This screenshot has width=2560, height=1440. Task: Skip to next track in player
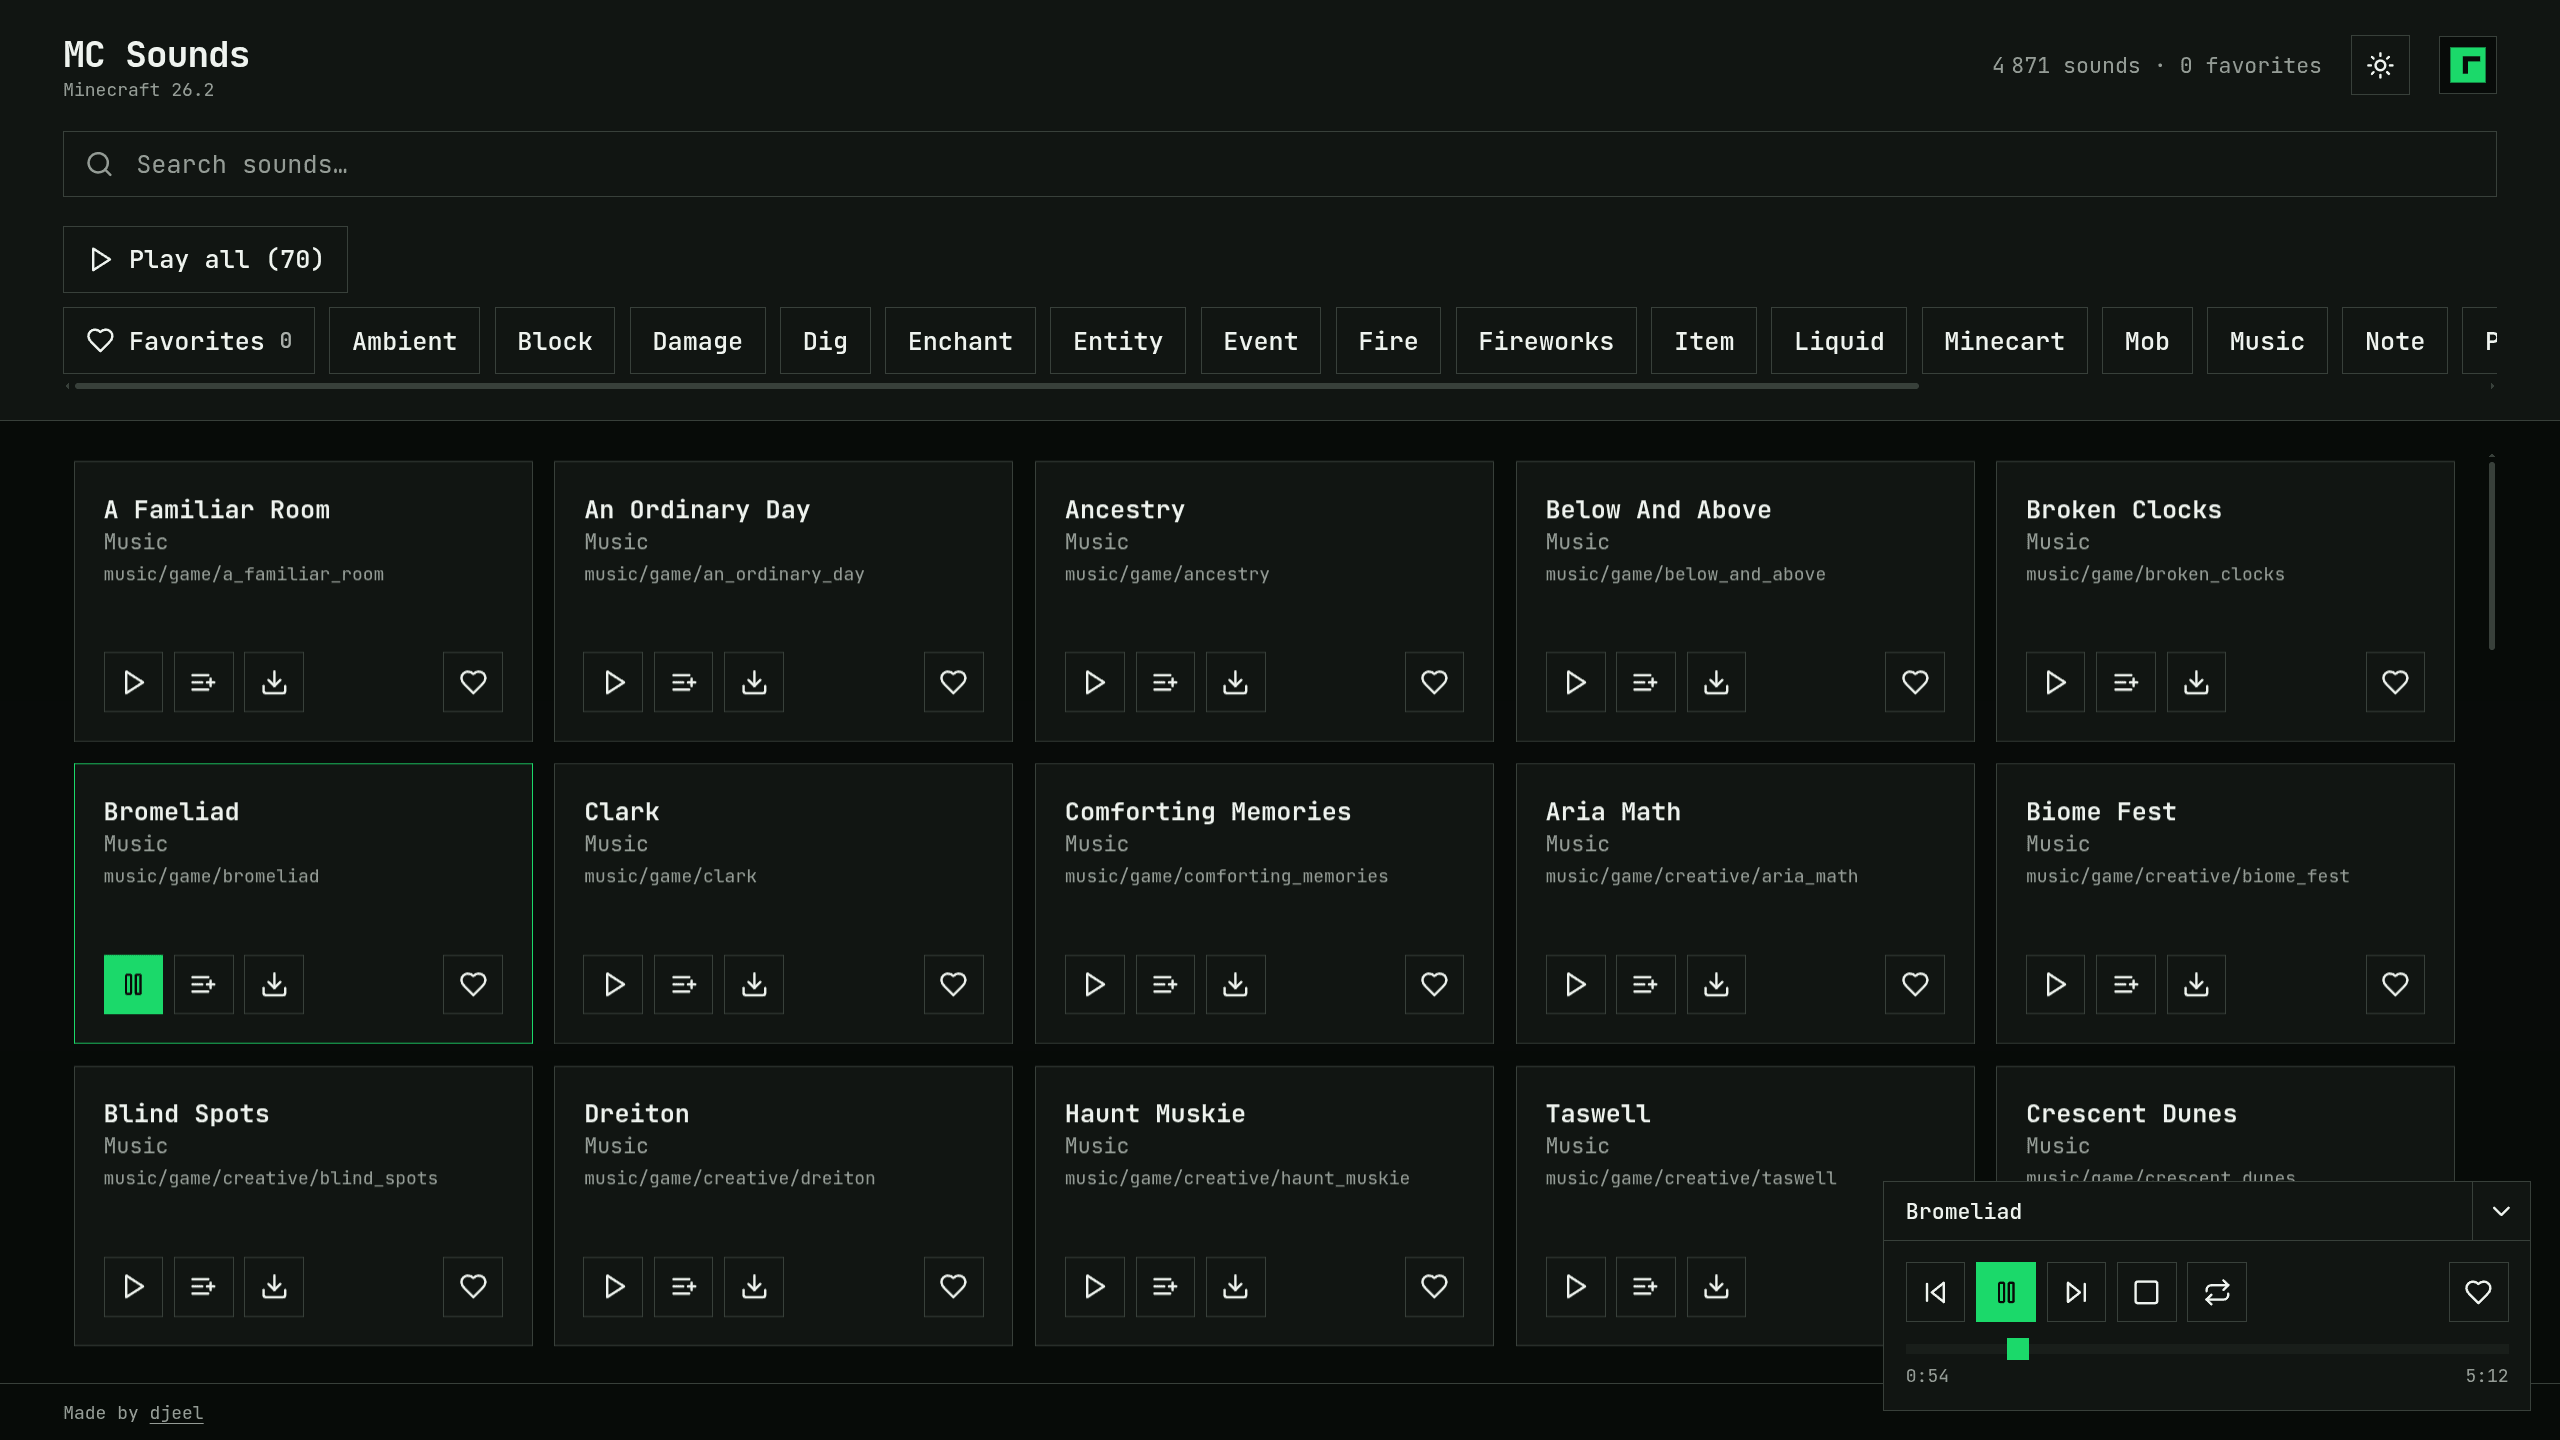click(x=2076, y=1292)
